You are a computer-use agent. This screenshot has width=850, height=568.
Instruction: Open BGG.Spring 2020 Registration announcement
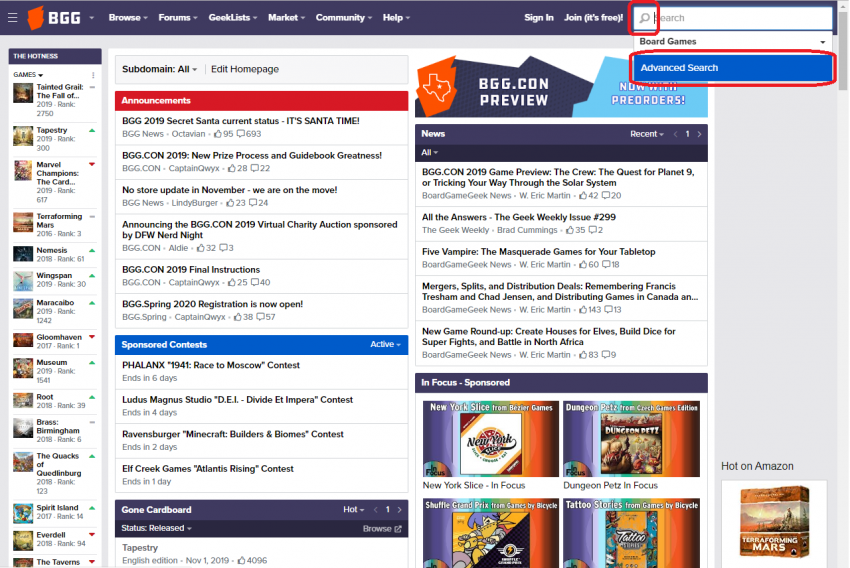tap(212, 304)
